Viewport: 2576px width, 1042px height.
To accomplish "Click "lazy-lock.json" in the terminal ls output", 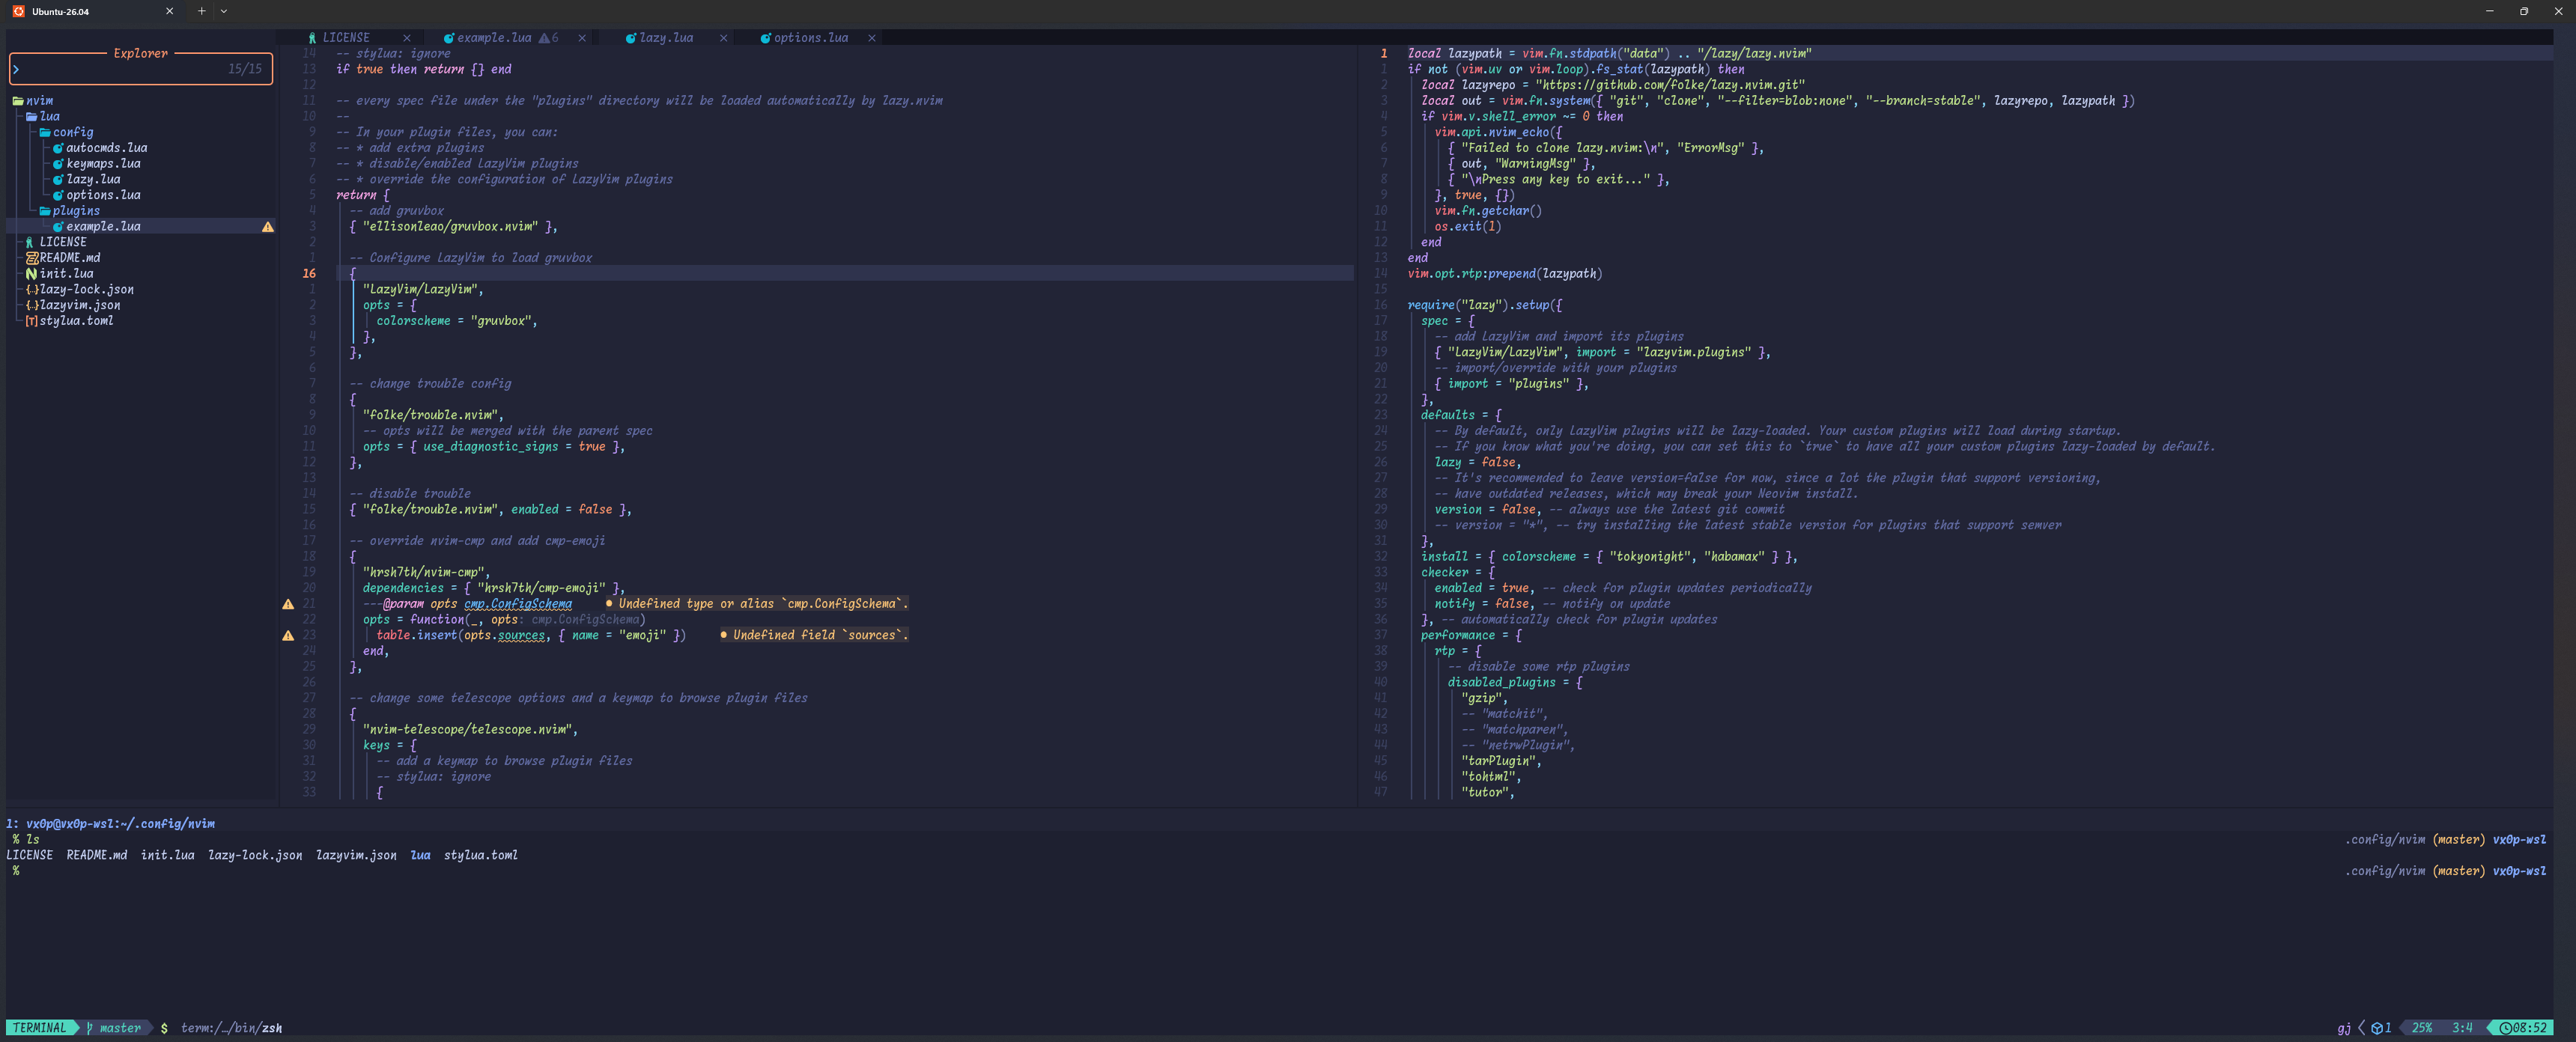I will [x=255, y=856].
